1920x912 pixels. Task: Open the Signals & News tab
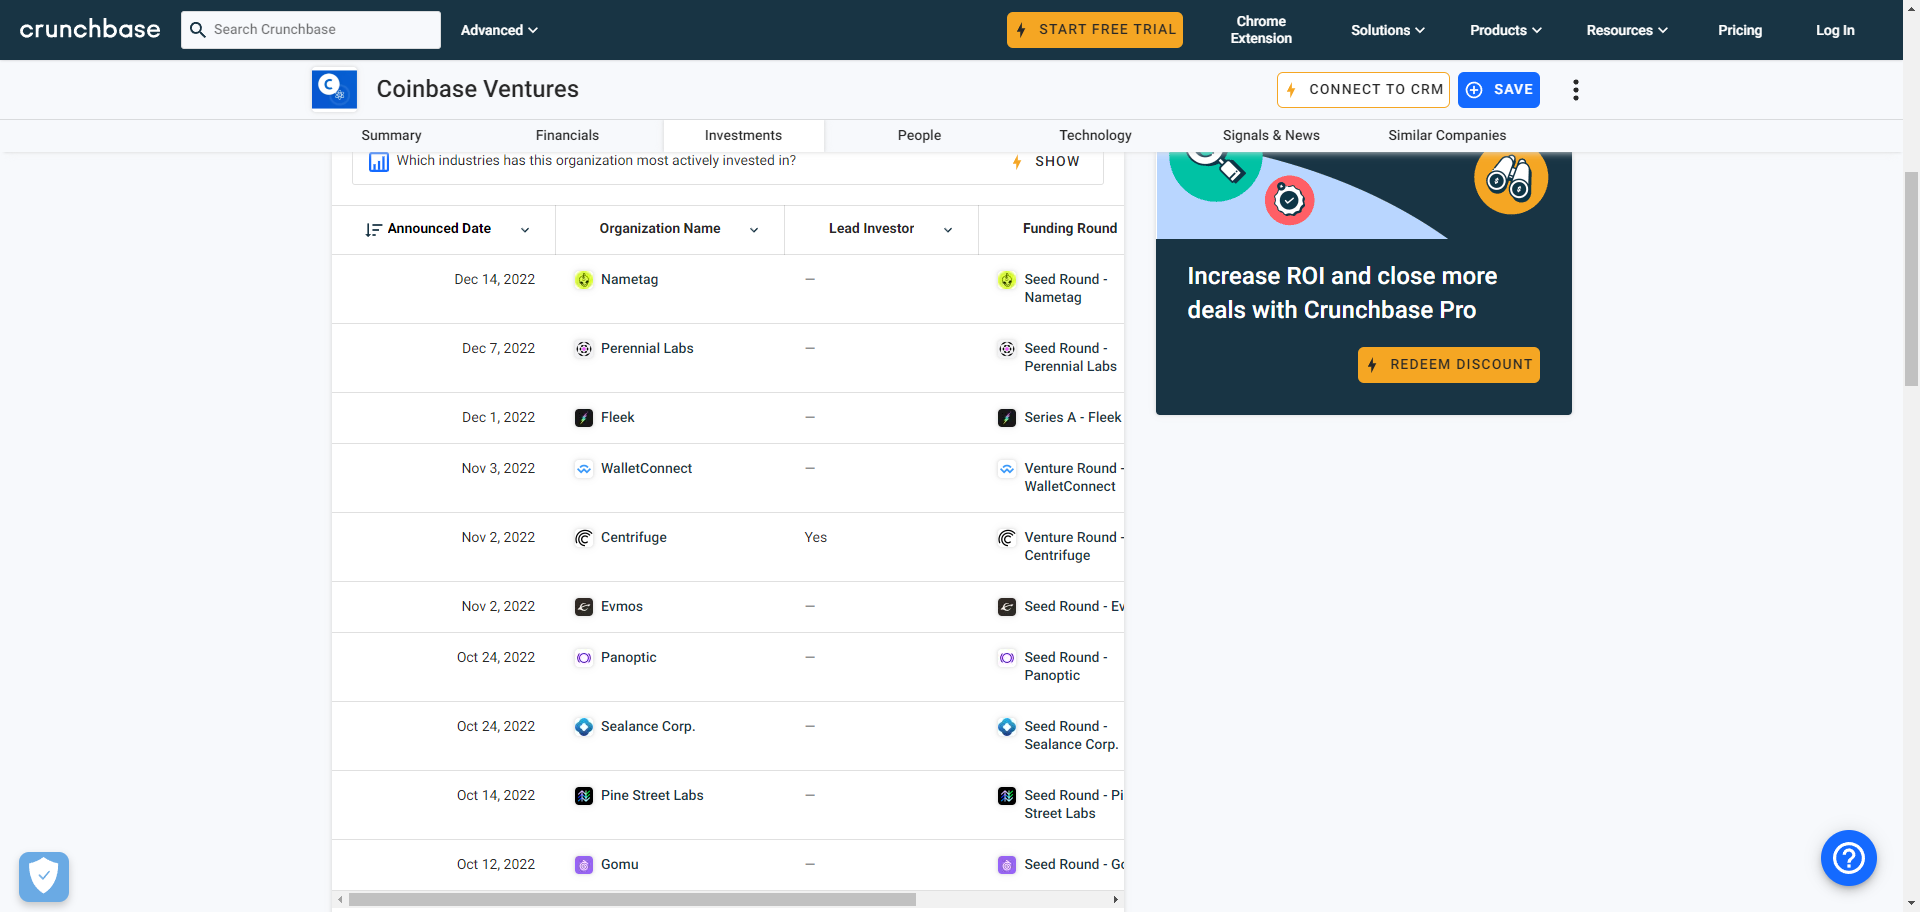coord(1271,136)
